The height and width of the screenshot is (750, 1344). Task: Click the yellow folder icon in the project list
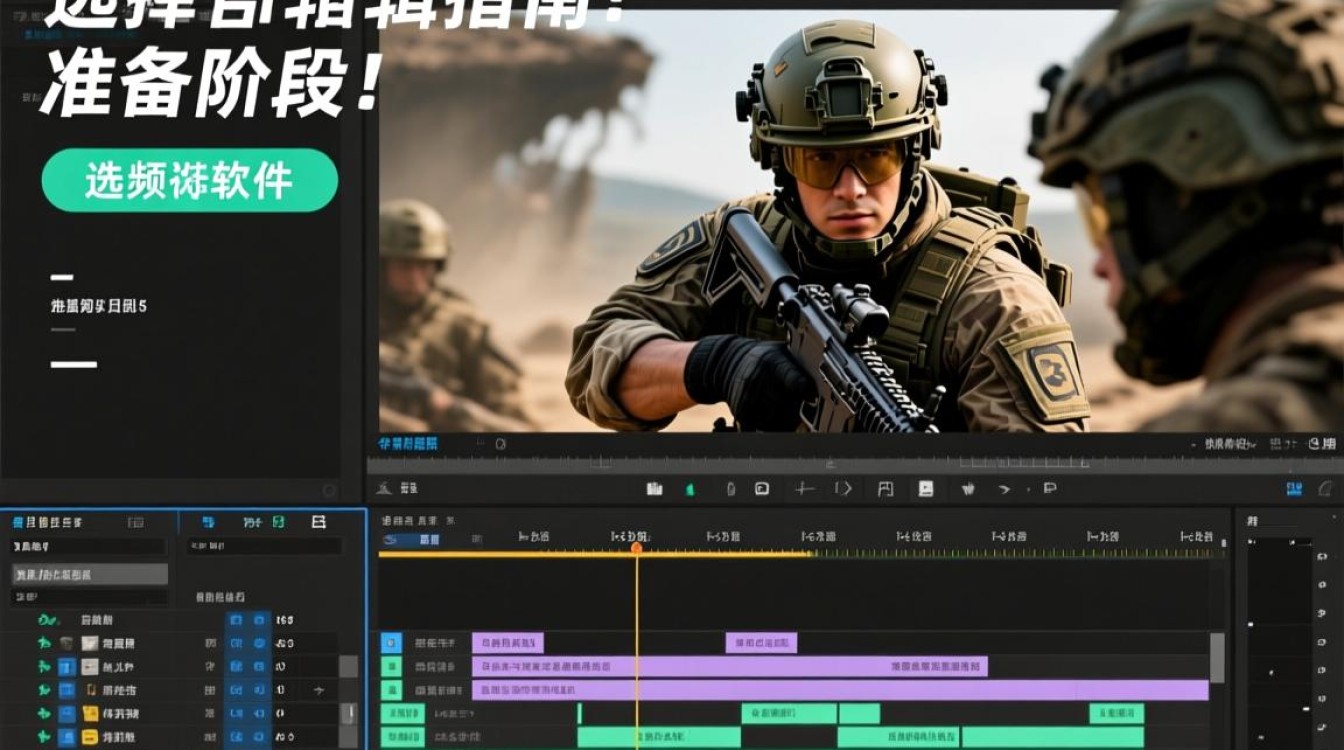91,713
